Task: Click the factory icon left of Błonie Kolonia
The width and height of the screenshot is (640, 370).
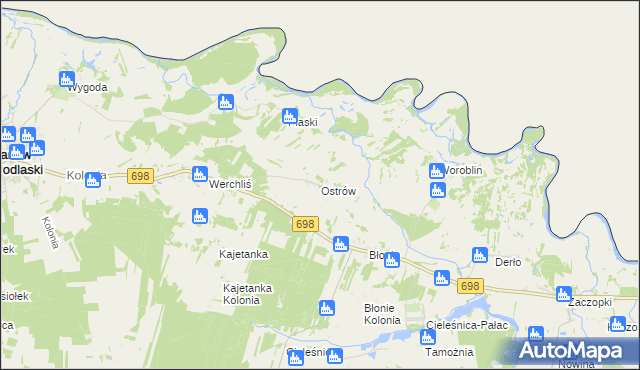Action: point(327,308)
